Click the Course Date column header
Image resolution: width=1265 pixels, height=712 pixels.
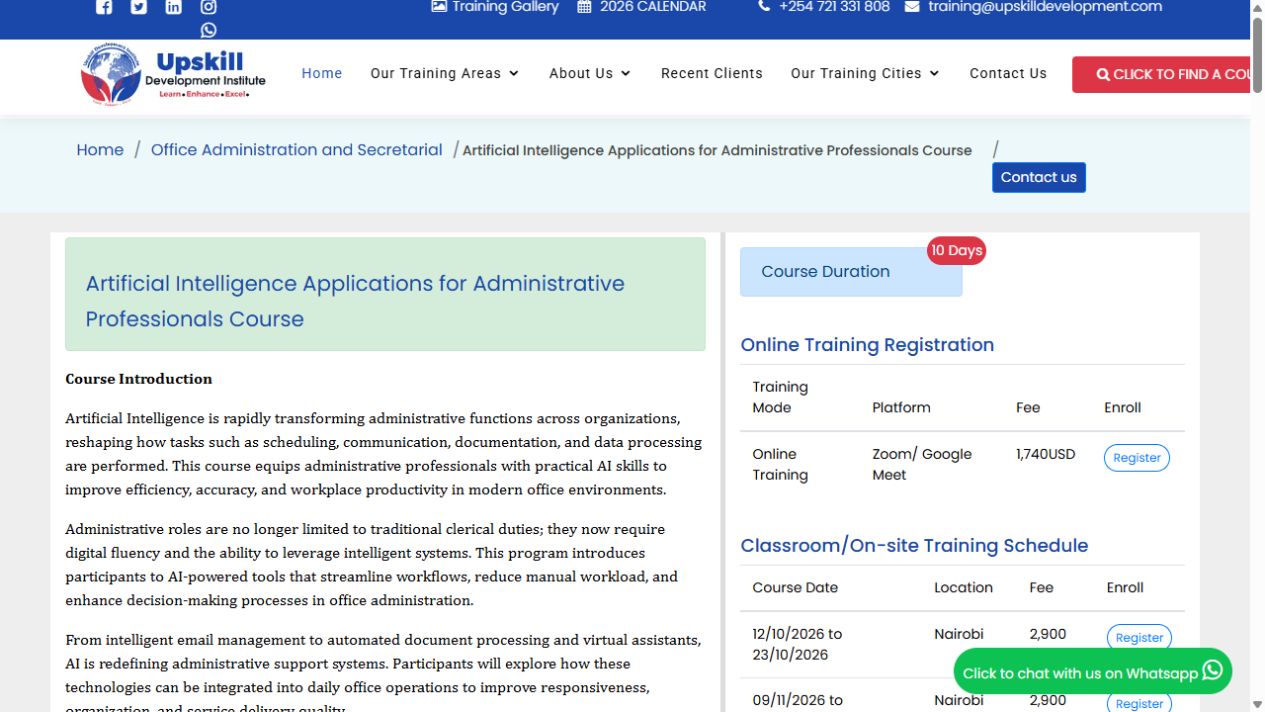coord(795,588)
